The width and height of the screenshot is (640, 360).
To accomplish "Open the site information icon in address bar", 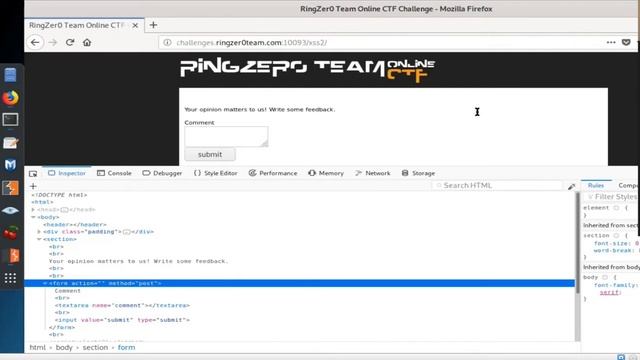I will (x=167, y=42).
